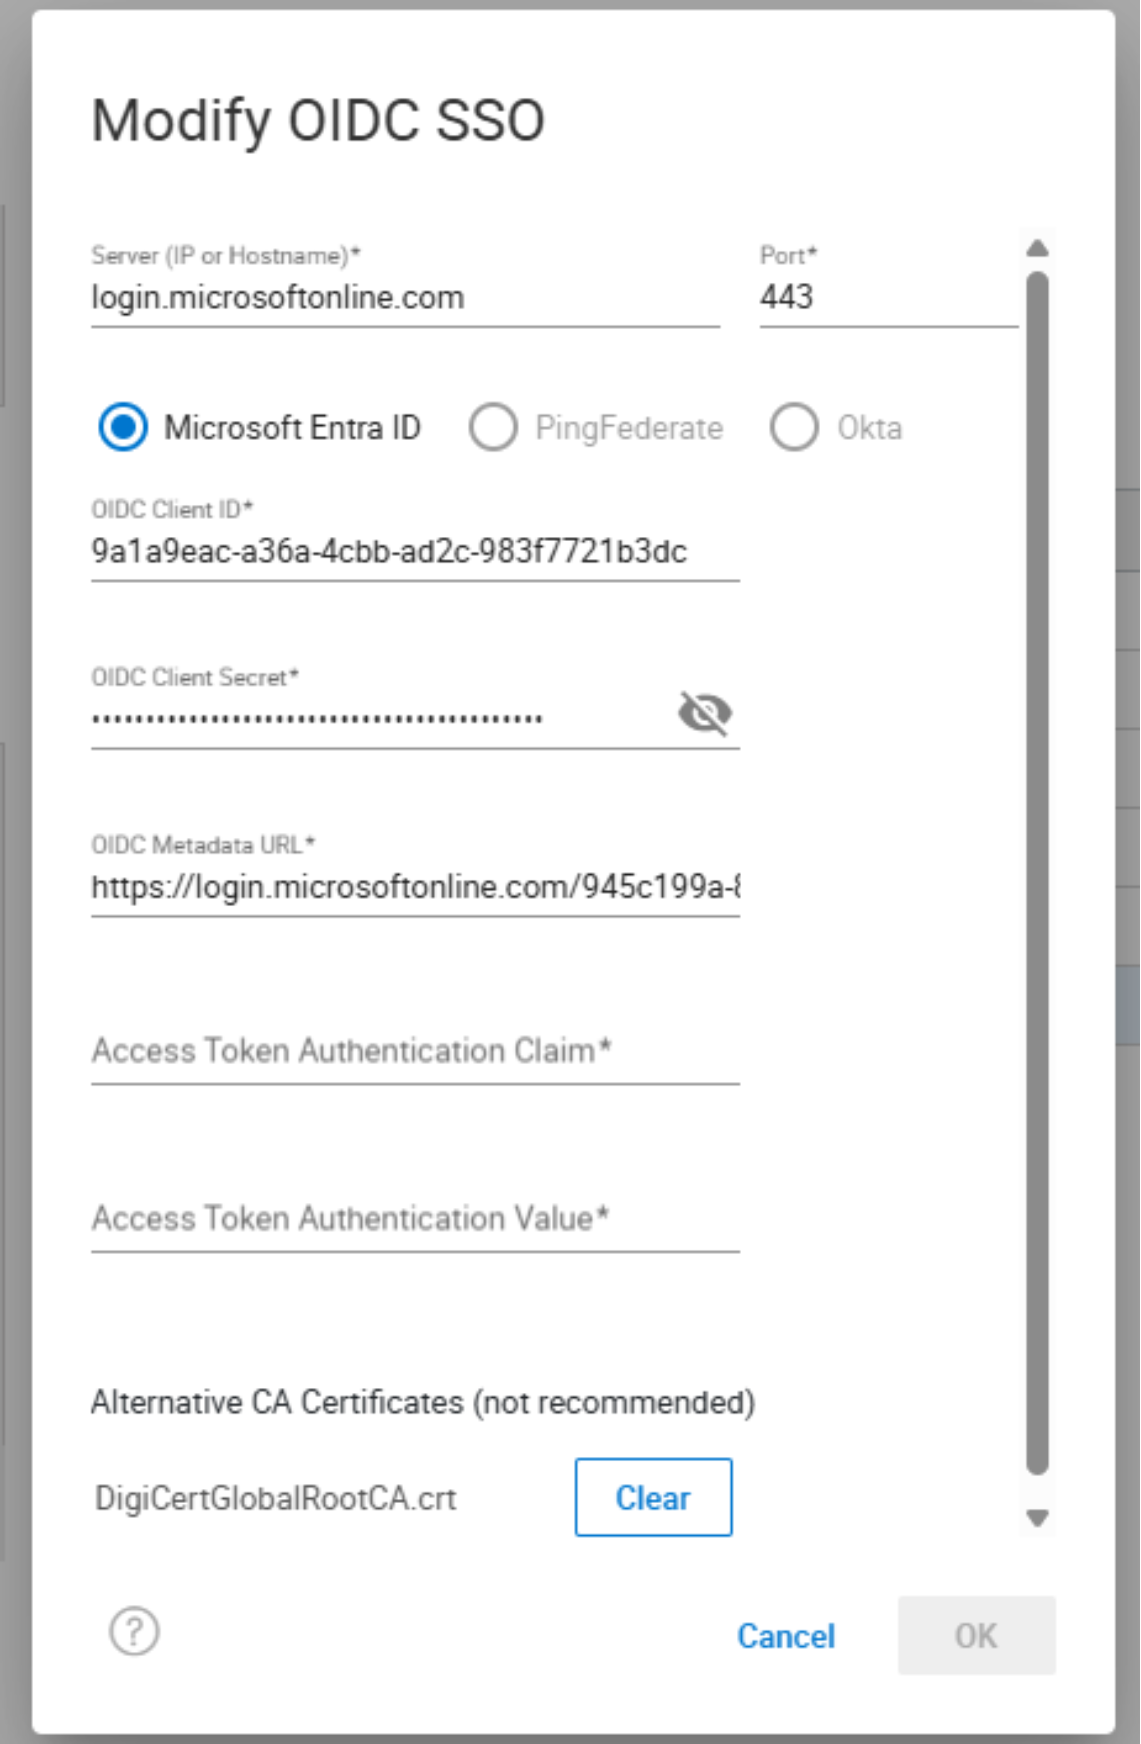Focus the Port field showing 443
This screenshot has width=1141, height=1744.
(888, 298)
